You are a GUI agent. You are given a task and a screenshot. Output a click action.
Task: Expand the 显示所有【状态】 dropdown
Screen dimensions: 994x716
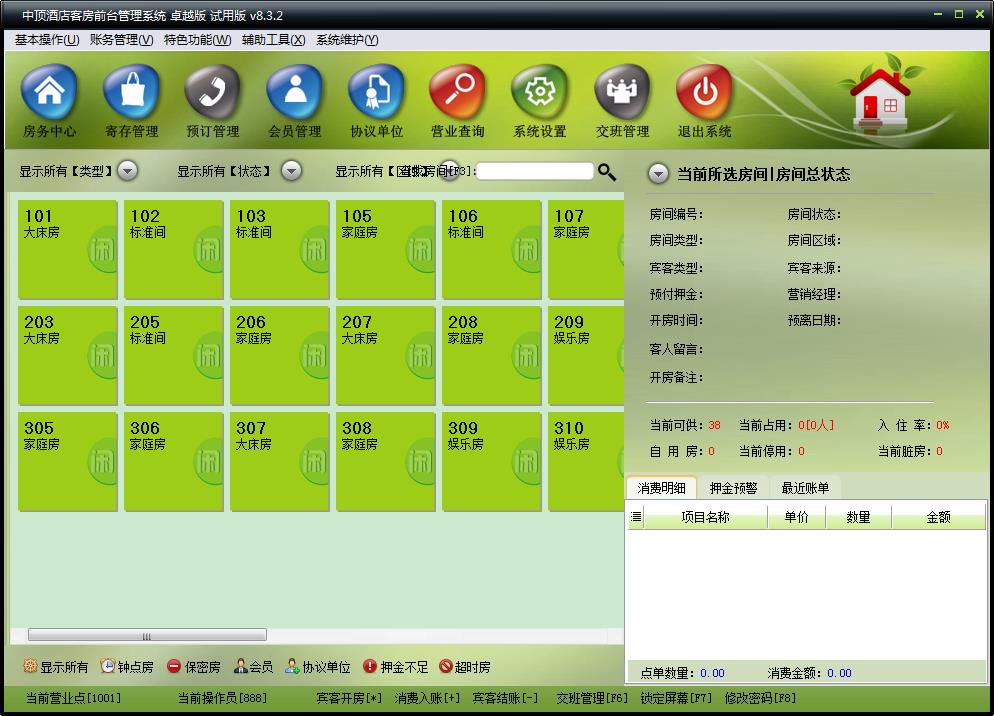coord(292,171)
